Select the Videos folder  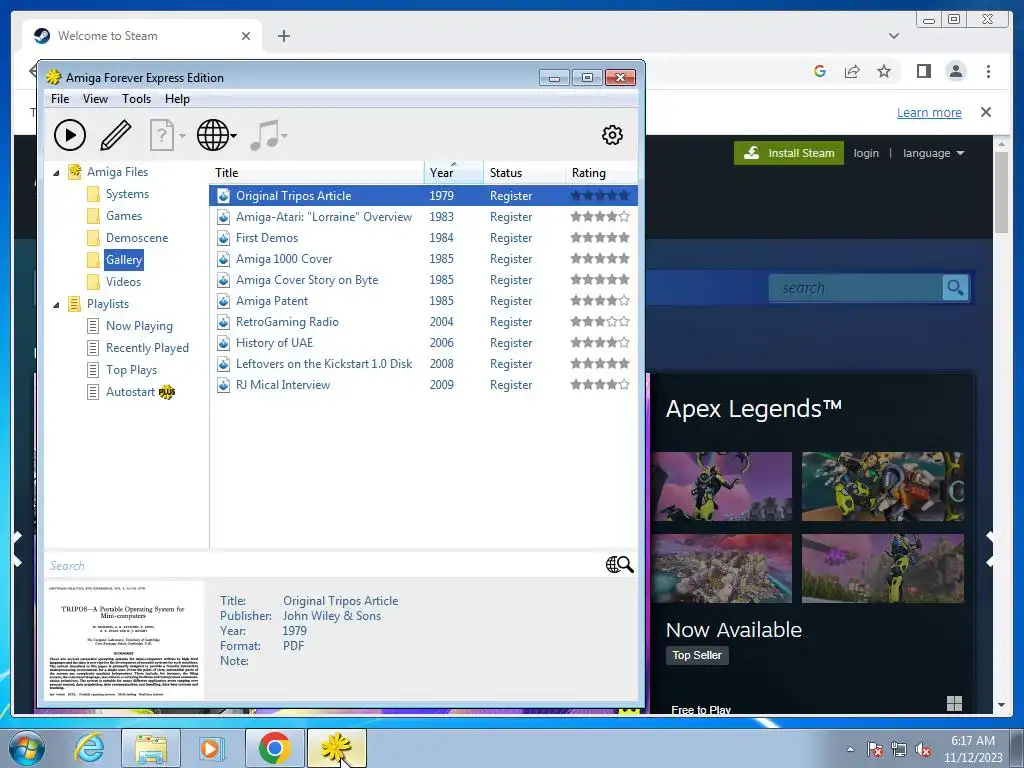[x=123, y=281]
